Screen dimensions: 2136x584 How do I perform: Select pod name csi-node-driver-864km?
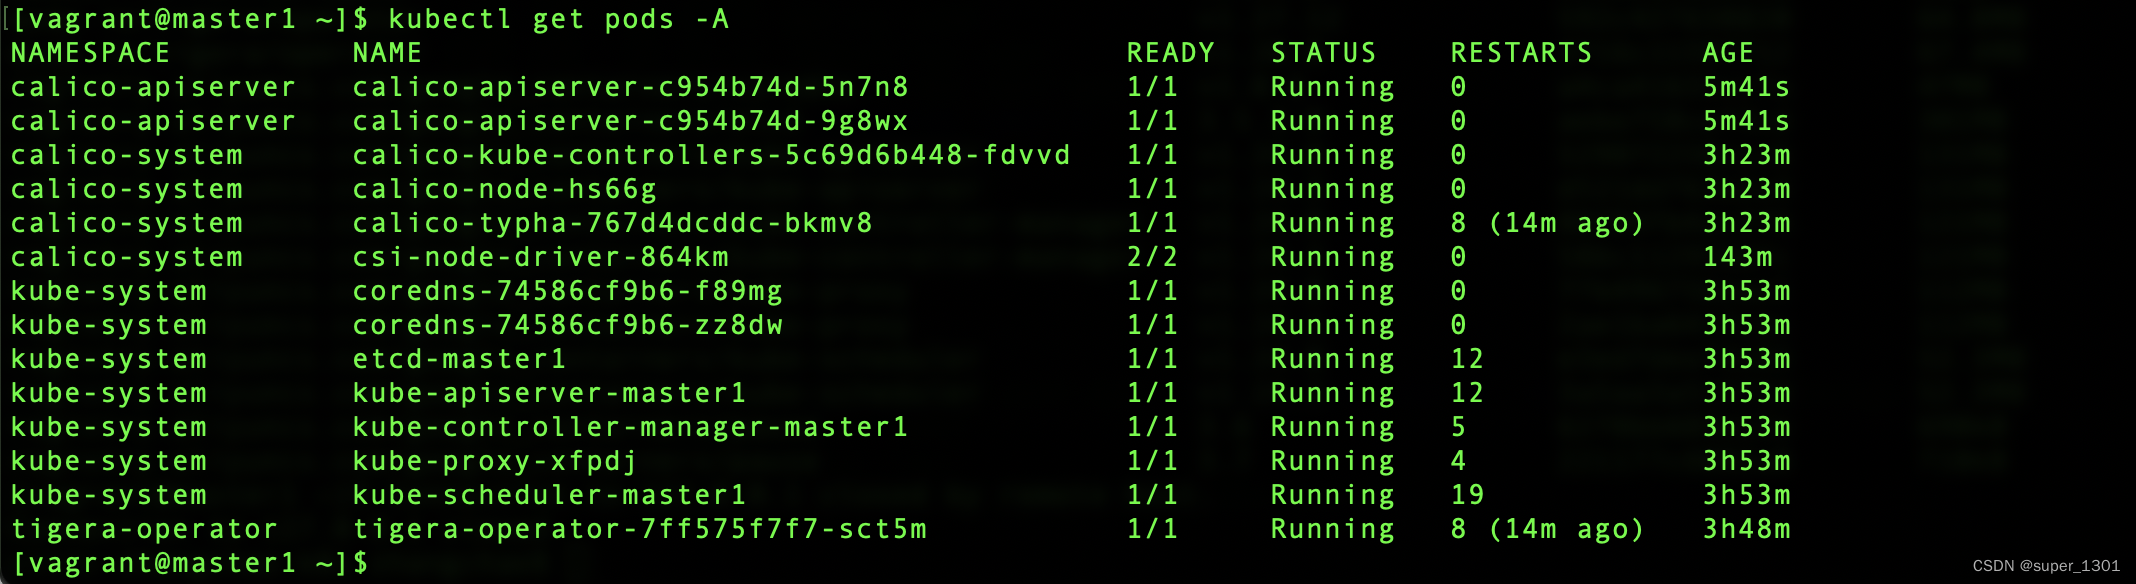pyautogui.click(x=541, y=257)
